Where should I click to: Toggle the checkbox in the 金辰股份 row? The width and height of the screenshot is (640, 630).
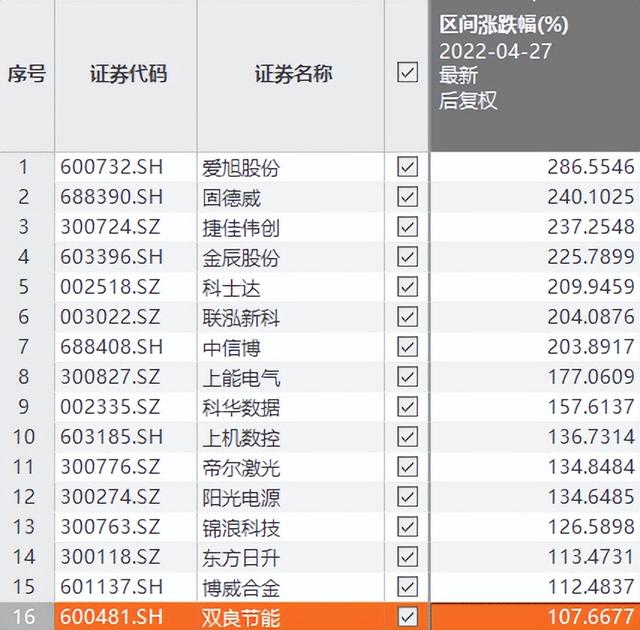click(x=407, y=257)
